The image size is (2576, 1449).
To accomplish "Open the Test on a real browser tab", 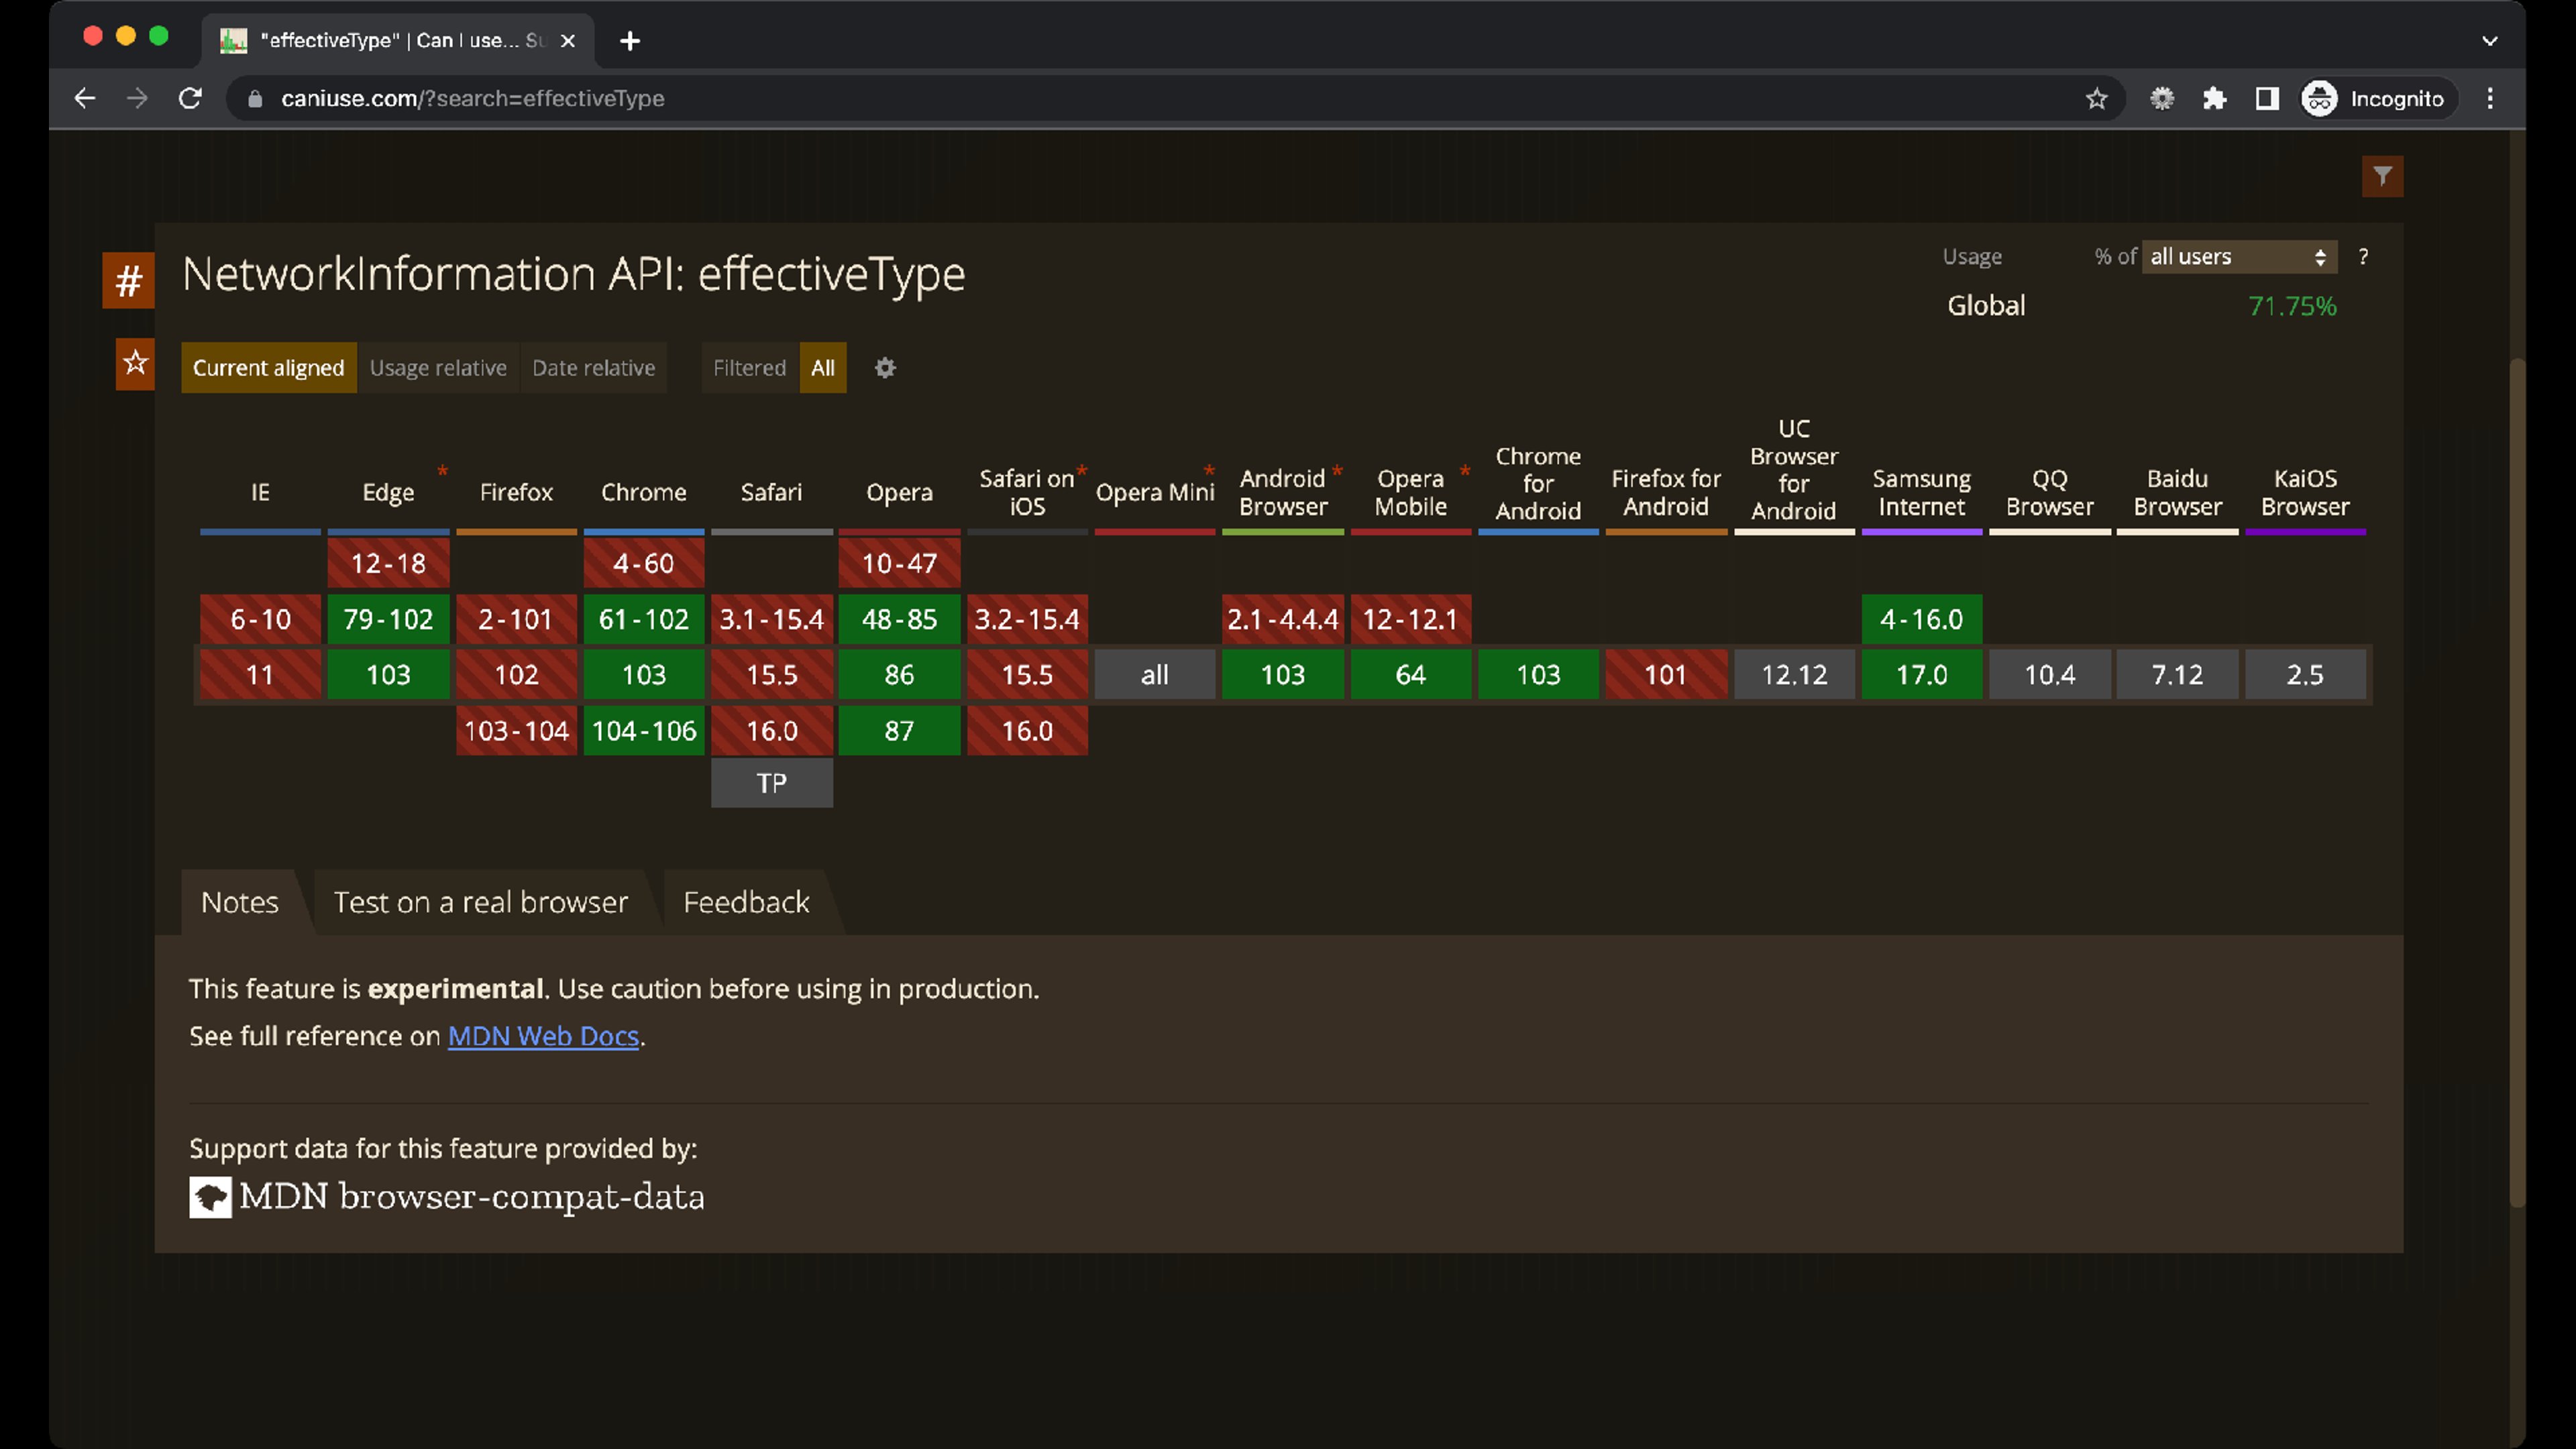I will click(480, 902).
